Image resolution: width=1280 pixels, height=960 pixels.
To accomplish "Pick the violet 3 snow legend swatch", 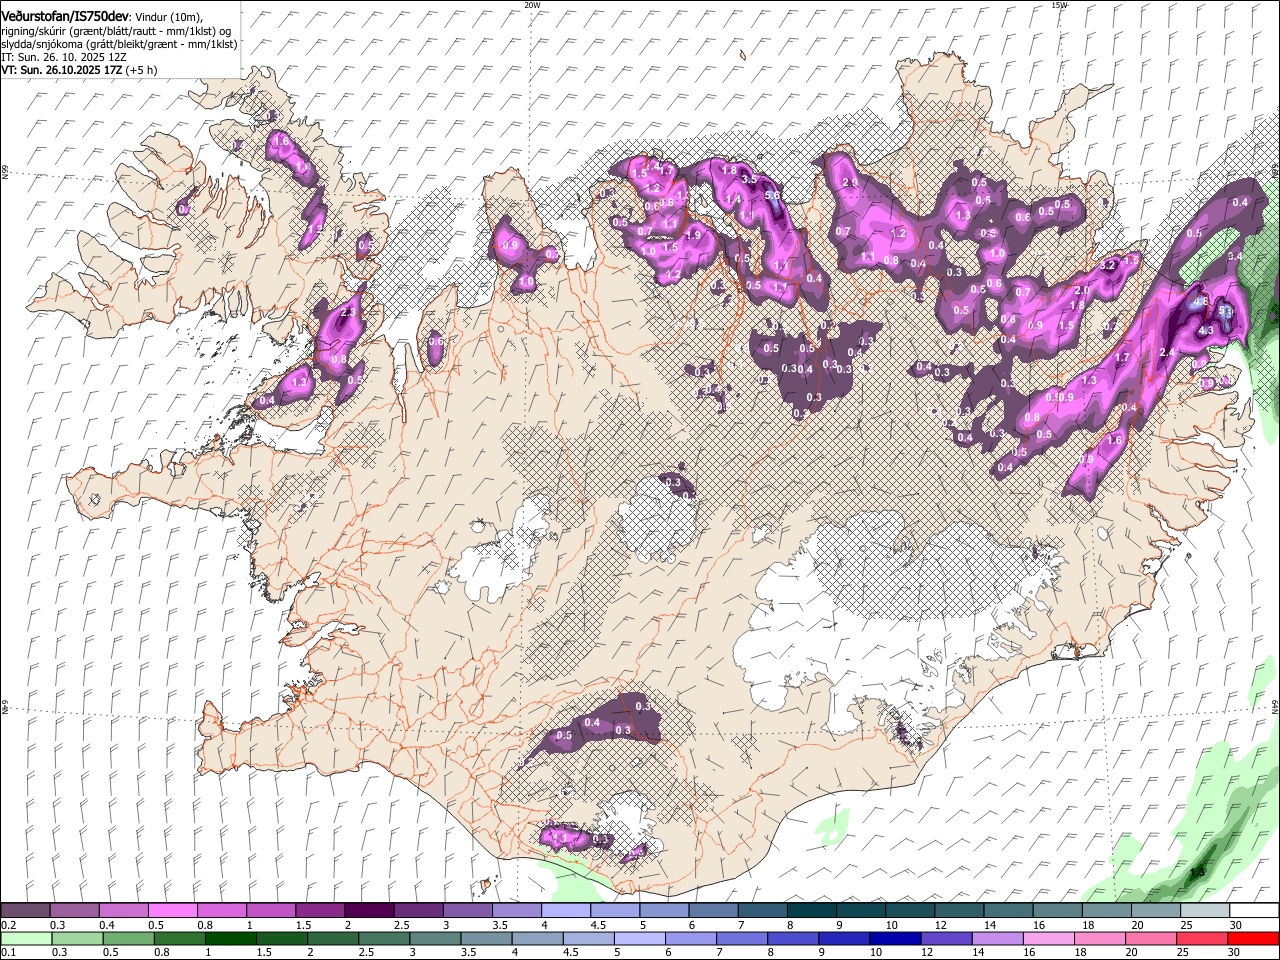I will pyautogui.click(x=467, y=911).
